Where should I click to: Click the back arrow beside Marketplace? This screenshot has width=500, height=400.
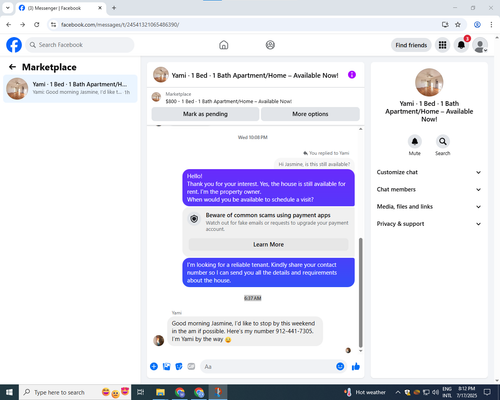click(12, 67)
